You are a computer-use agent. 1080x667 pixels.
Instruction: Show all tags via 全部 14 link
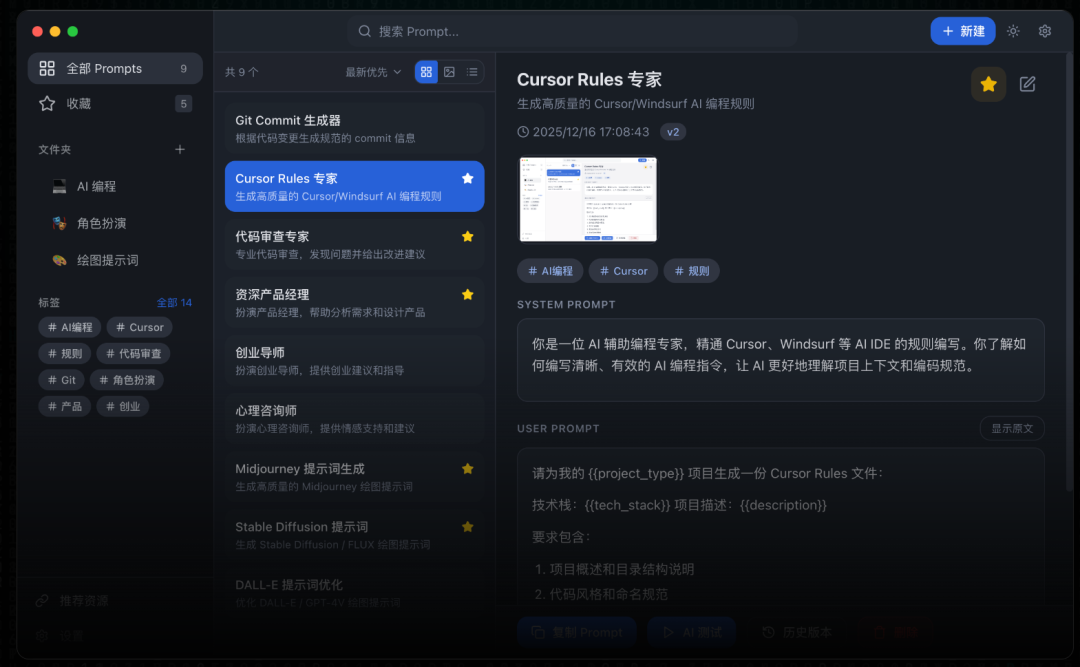pos(174,302)
